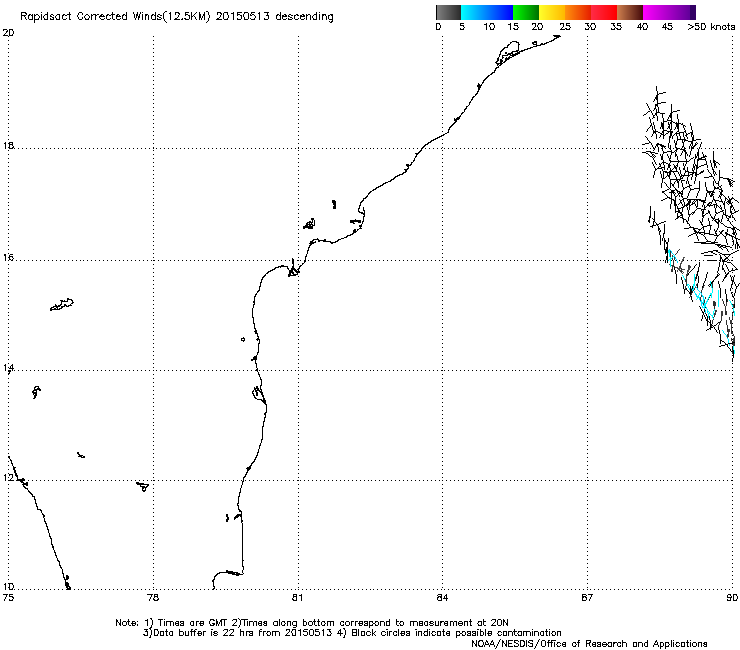
Task: Click longitude label 75 on bottom axis
Action: (8, 598)
